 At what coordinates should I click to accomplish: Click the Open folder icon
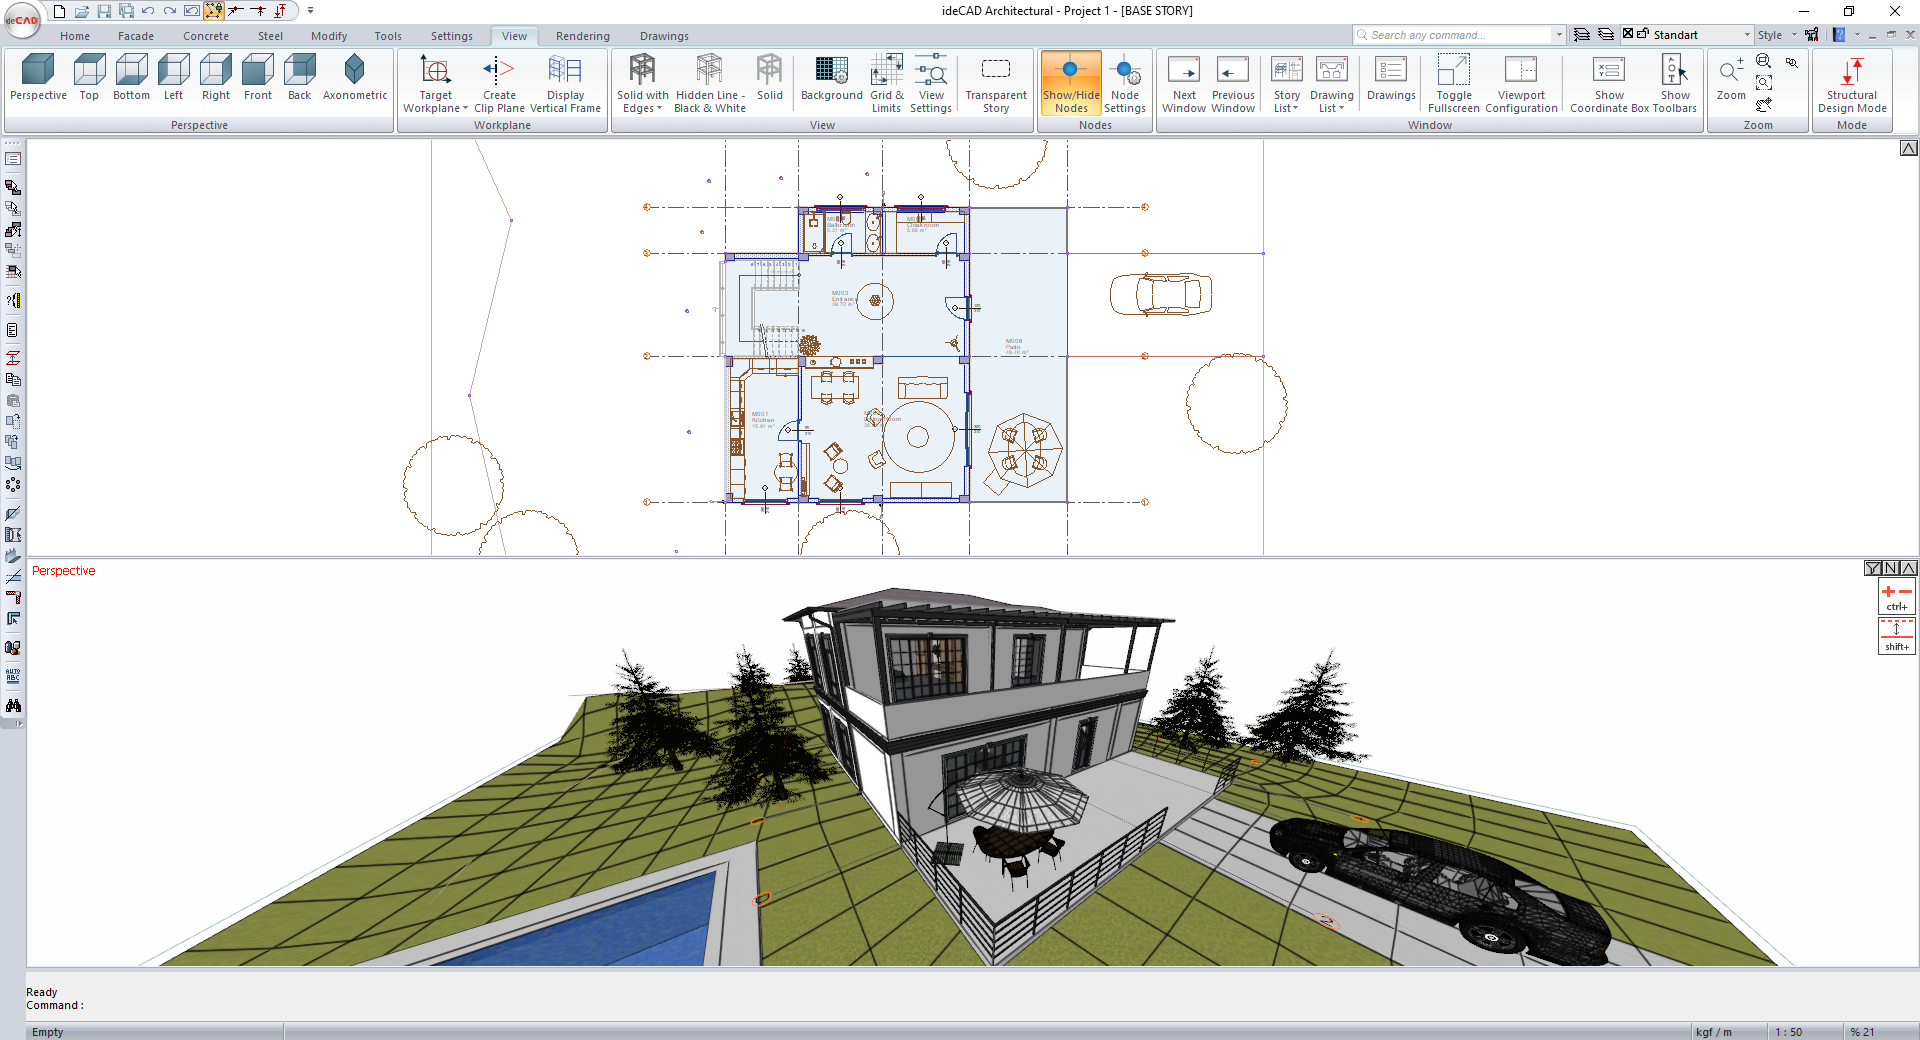coord(82,11)
